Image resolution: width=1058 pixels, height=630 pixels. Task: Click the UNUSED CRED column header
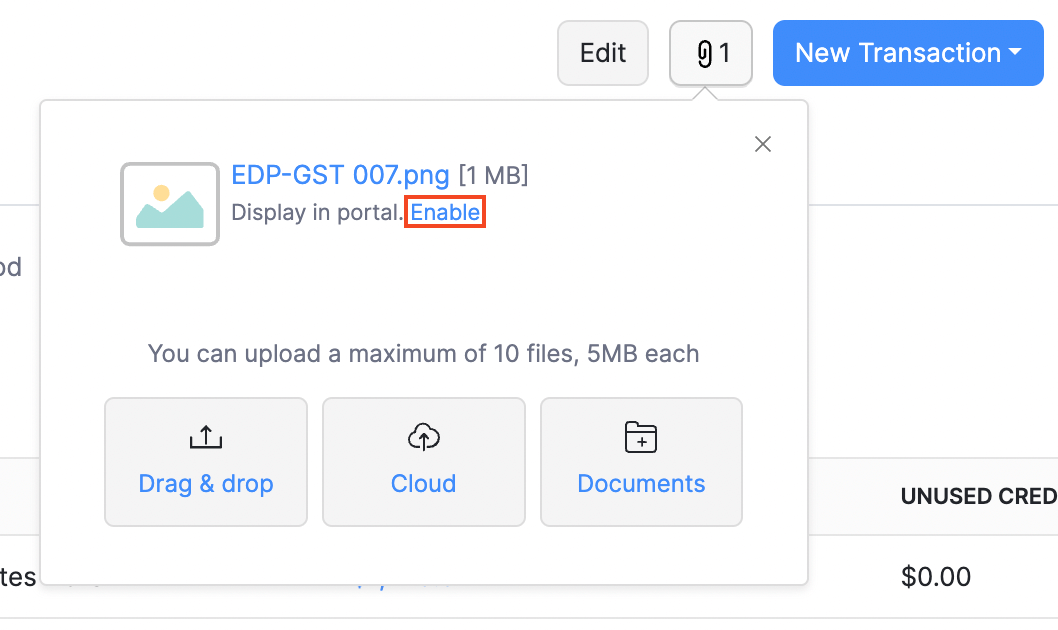tap(978, 496)
